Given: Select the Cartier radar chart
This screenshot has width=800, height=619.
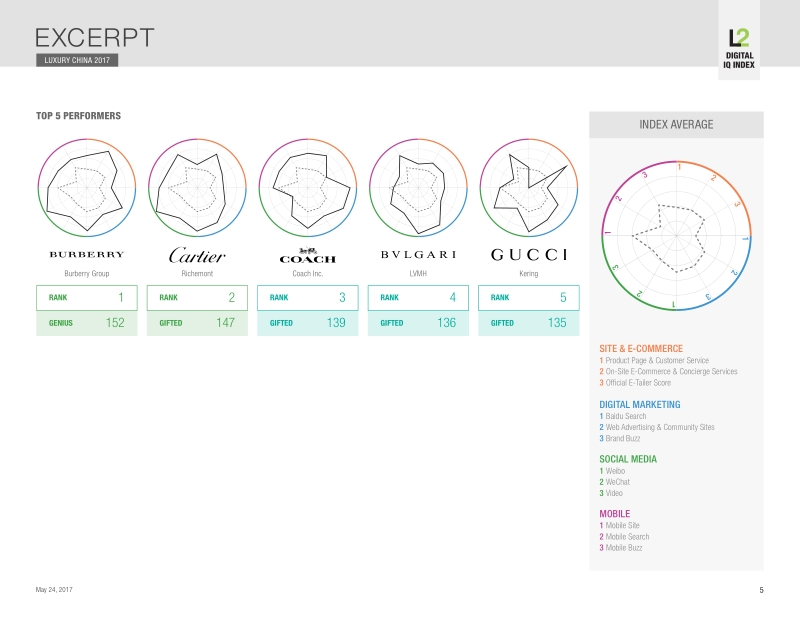Looking at the screenshot, I should 197,187.
